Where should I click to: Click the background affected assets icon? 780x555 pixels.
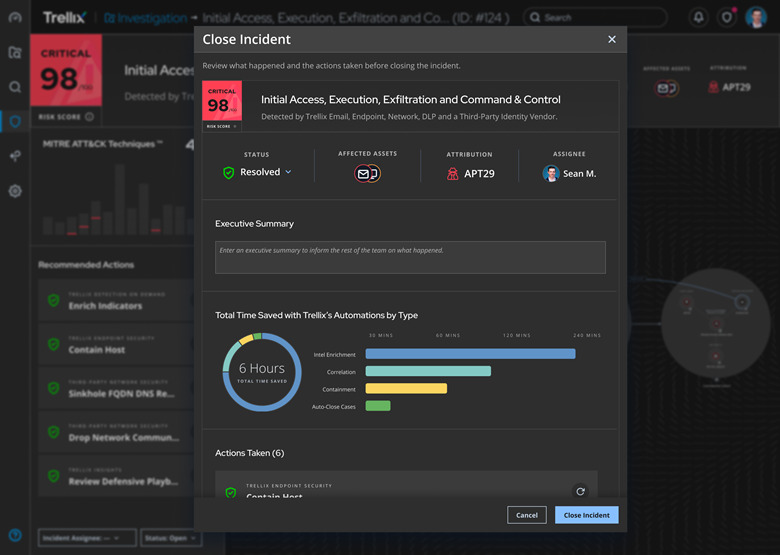click(666, 88)
